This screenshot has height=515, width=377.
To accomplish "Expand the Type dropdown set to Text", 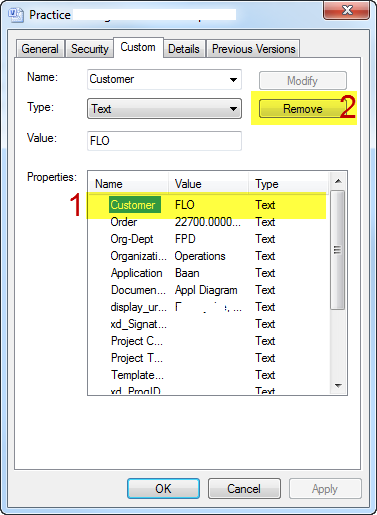I will pyautogui.click(x=164, y=109).
